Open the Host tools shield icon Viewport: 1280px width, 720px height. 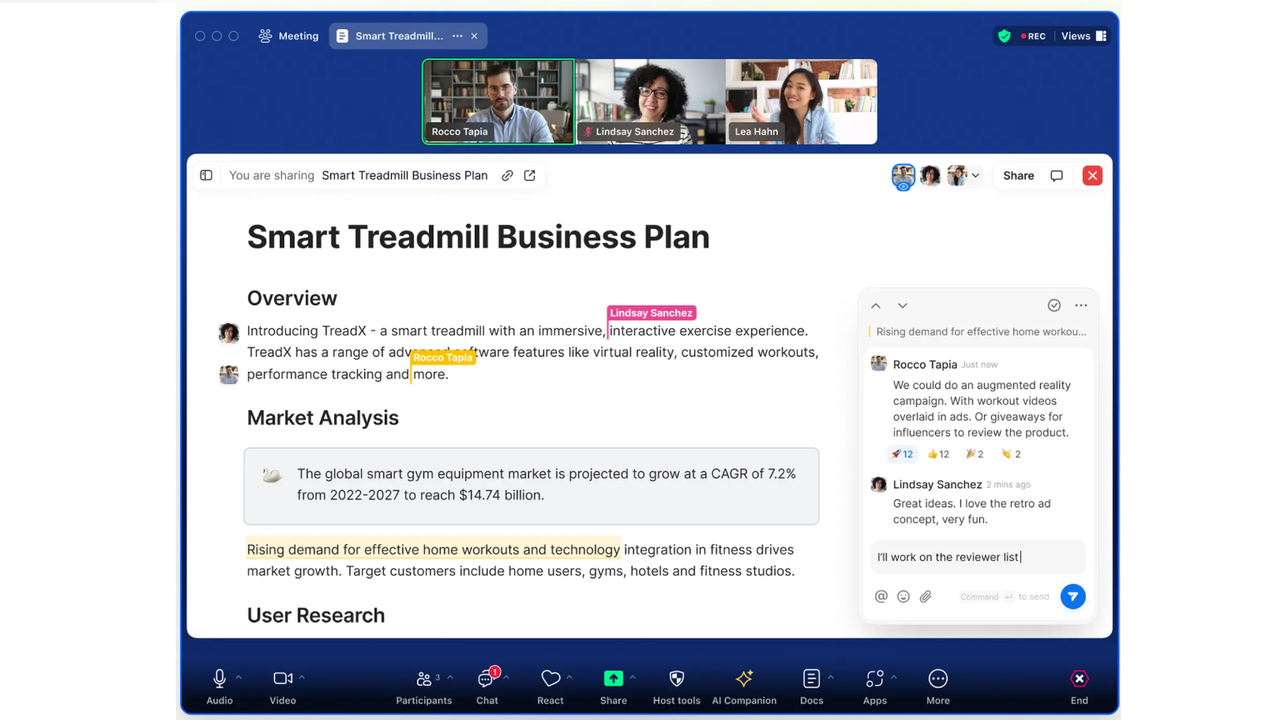coord(676,679)
